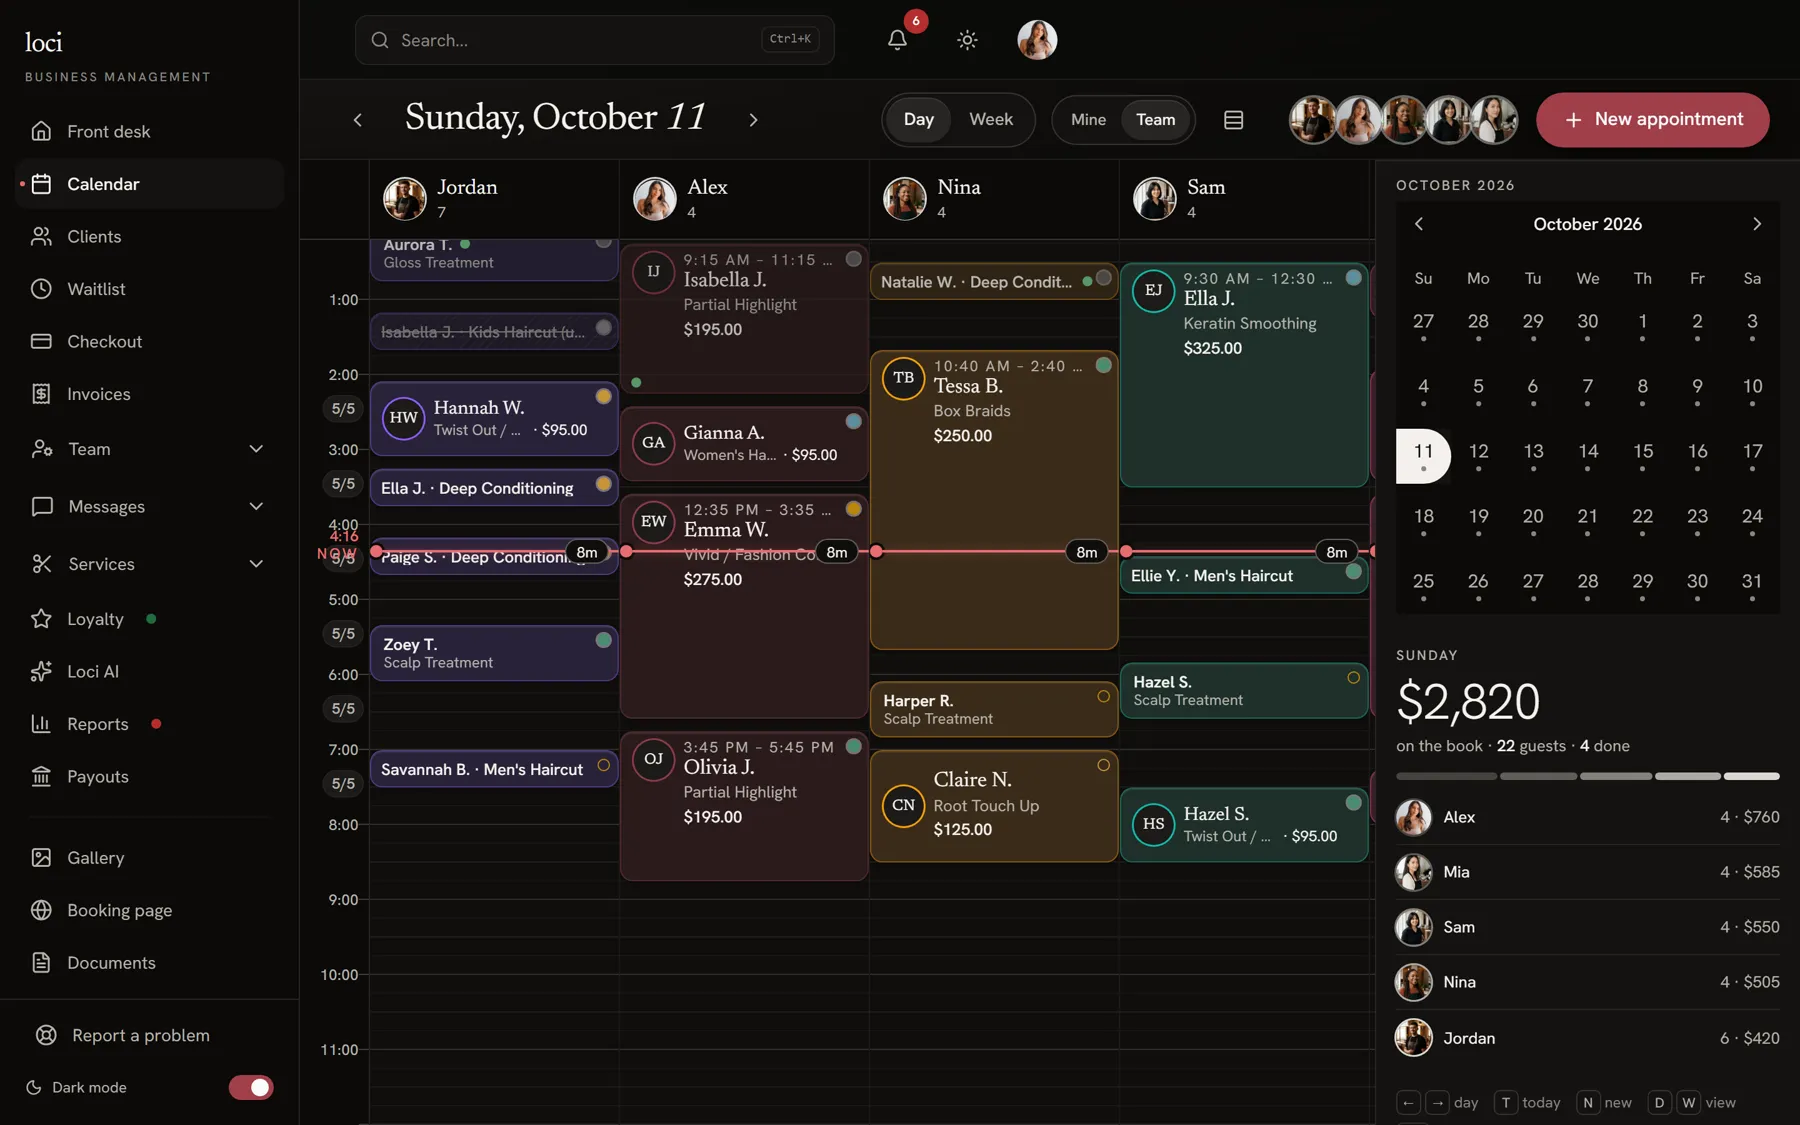The image size is (1800, 1125).
Task: Open Natalie W. Deep Conditioning appointment
Action: pyautogui.click(x=994, y=282)
